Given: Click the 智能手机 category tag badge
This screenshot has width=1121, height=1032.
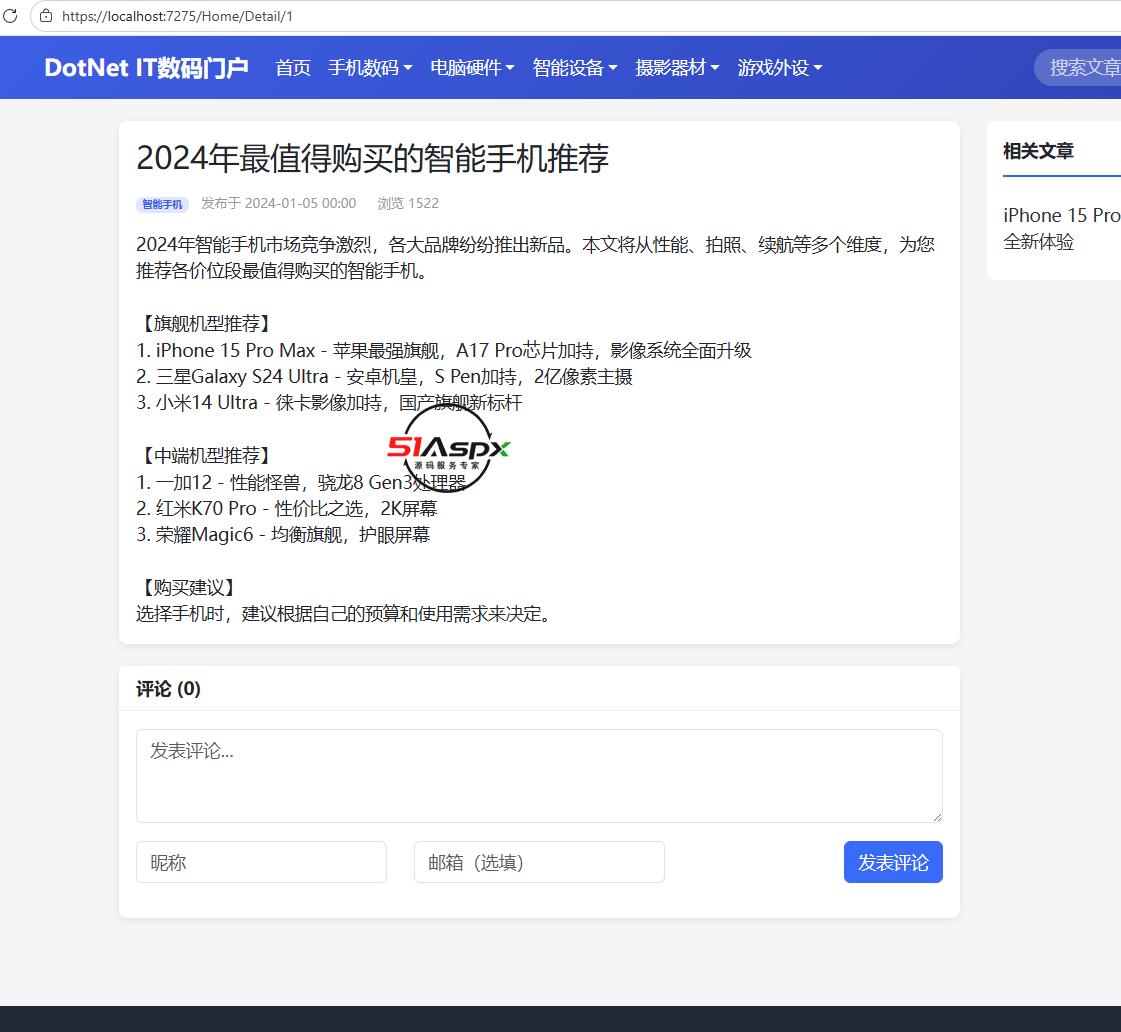Looking at the screenshot, I should [162, 204].
